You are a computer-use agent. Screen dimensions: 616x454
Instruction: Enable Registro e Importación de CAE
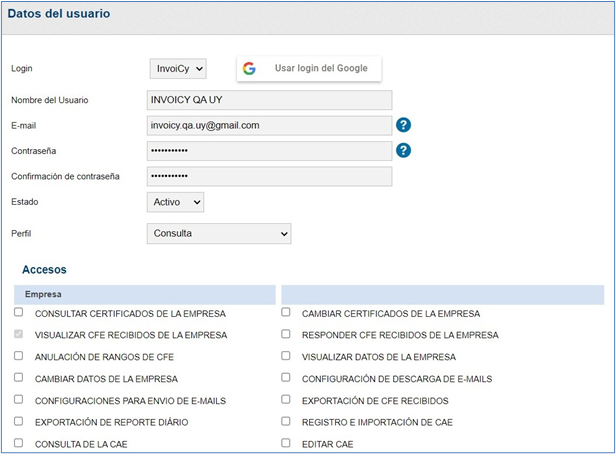click(286, 422)
